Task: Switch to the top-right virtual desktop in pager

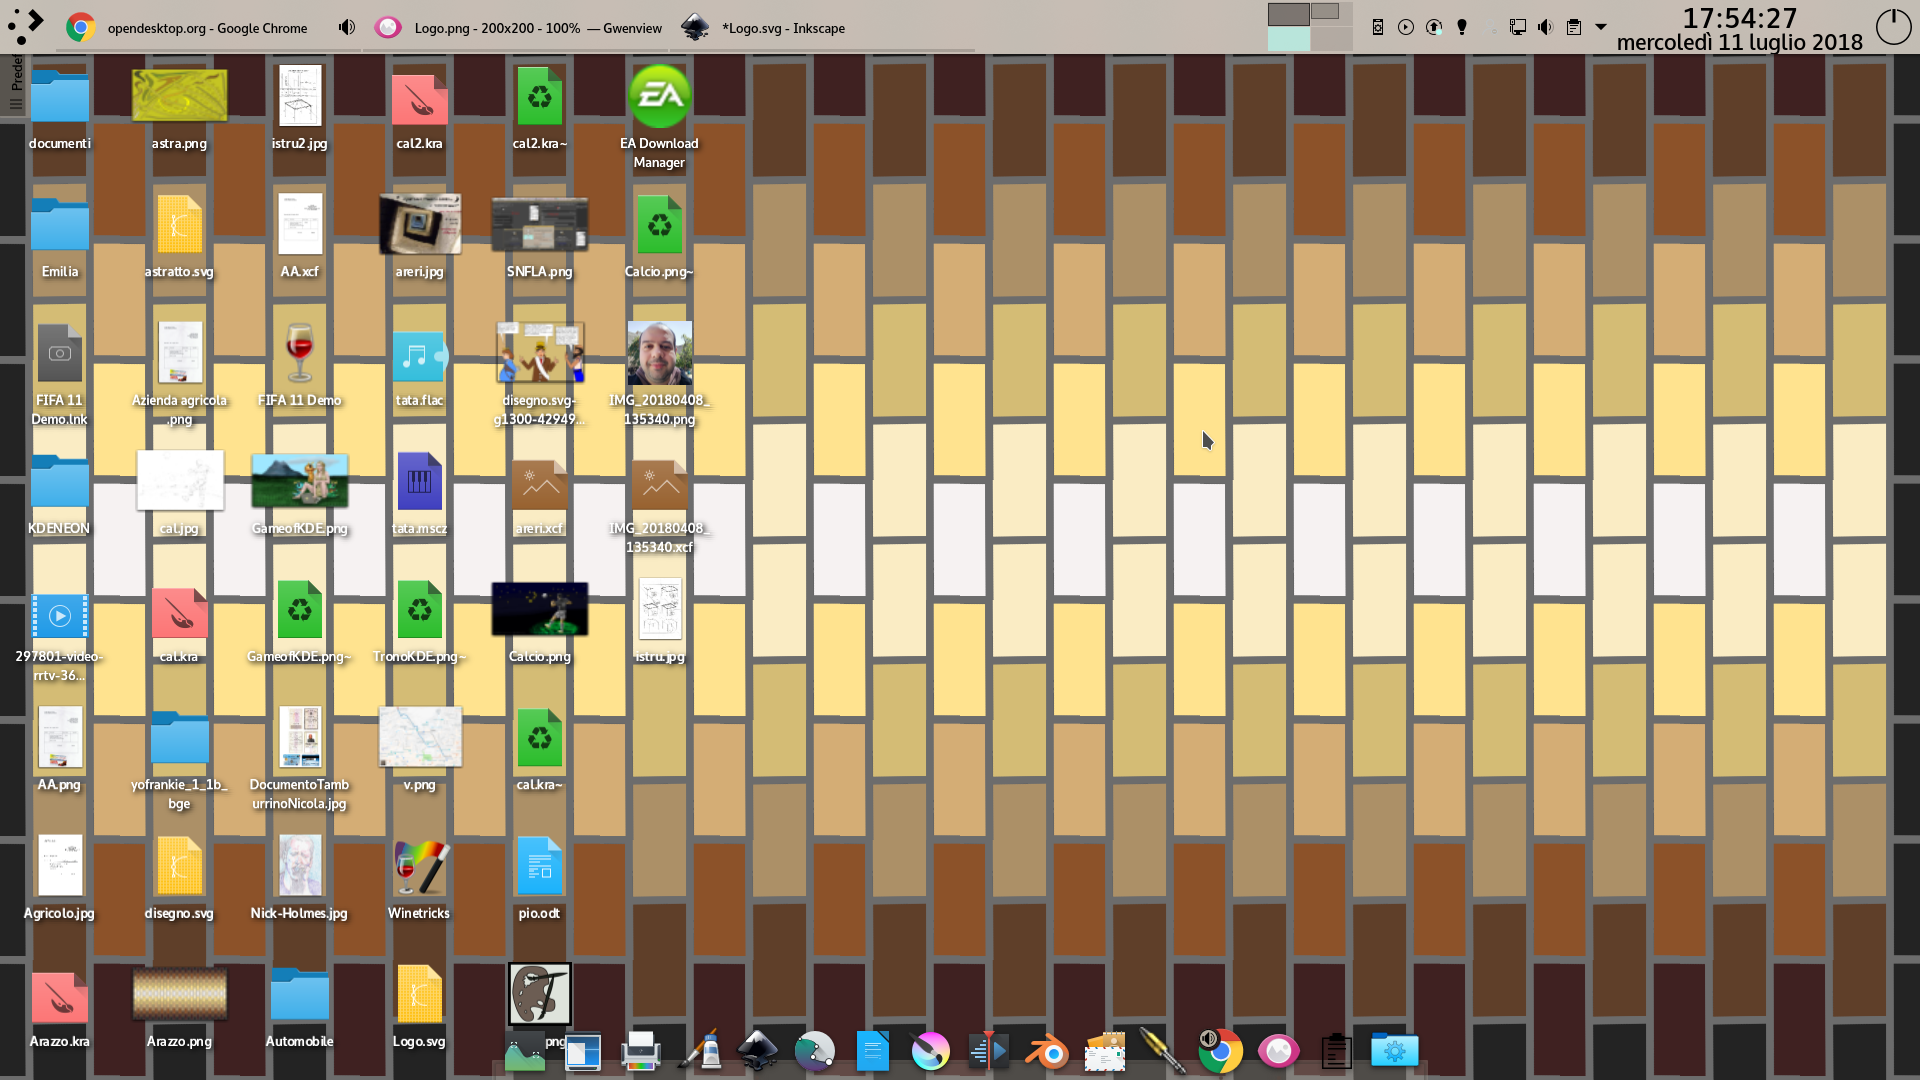Action: click(x=1332, y=14)
